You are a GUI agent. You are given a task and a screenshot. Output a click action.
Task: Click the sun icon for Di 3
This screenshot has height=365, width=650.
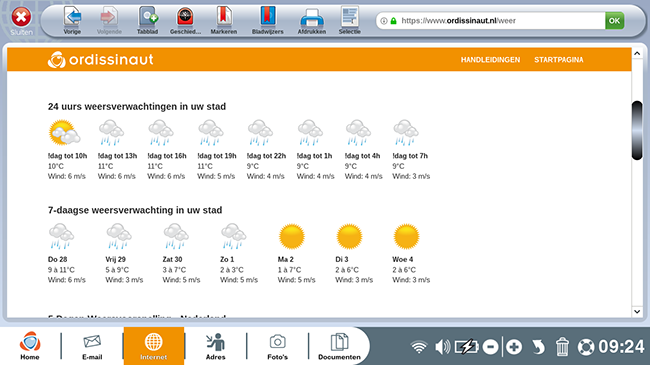349,236
